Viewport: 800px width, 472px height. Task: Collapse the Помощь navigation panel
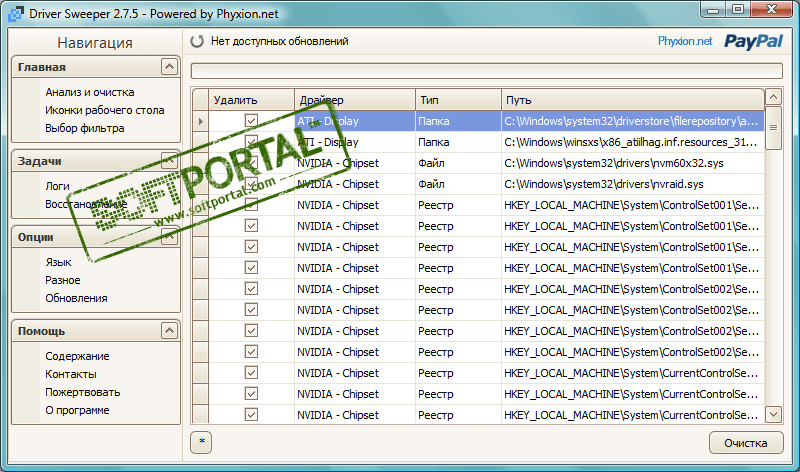pyautogui.click(x=169, y=331)
